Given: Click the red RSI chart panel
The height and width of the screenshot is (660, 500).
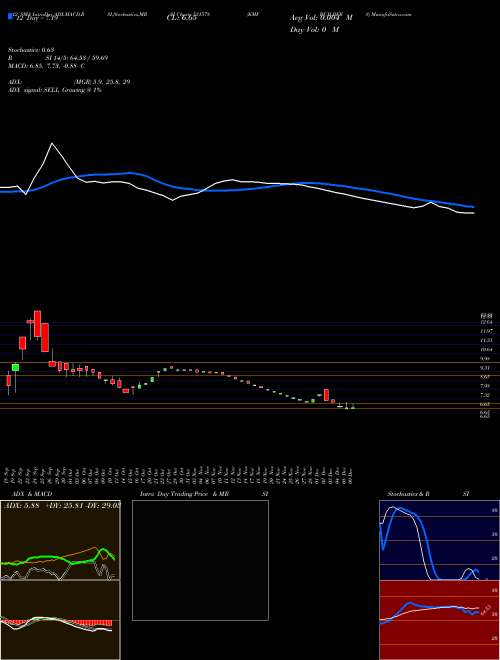Looking at the screenshot, I should coord(439,620).
